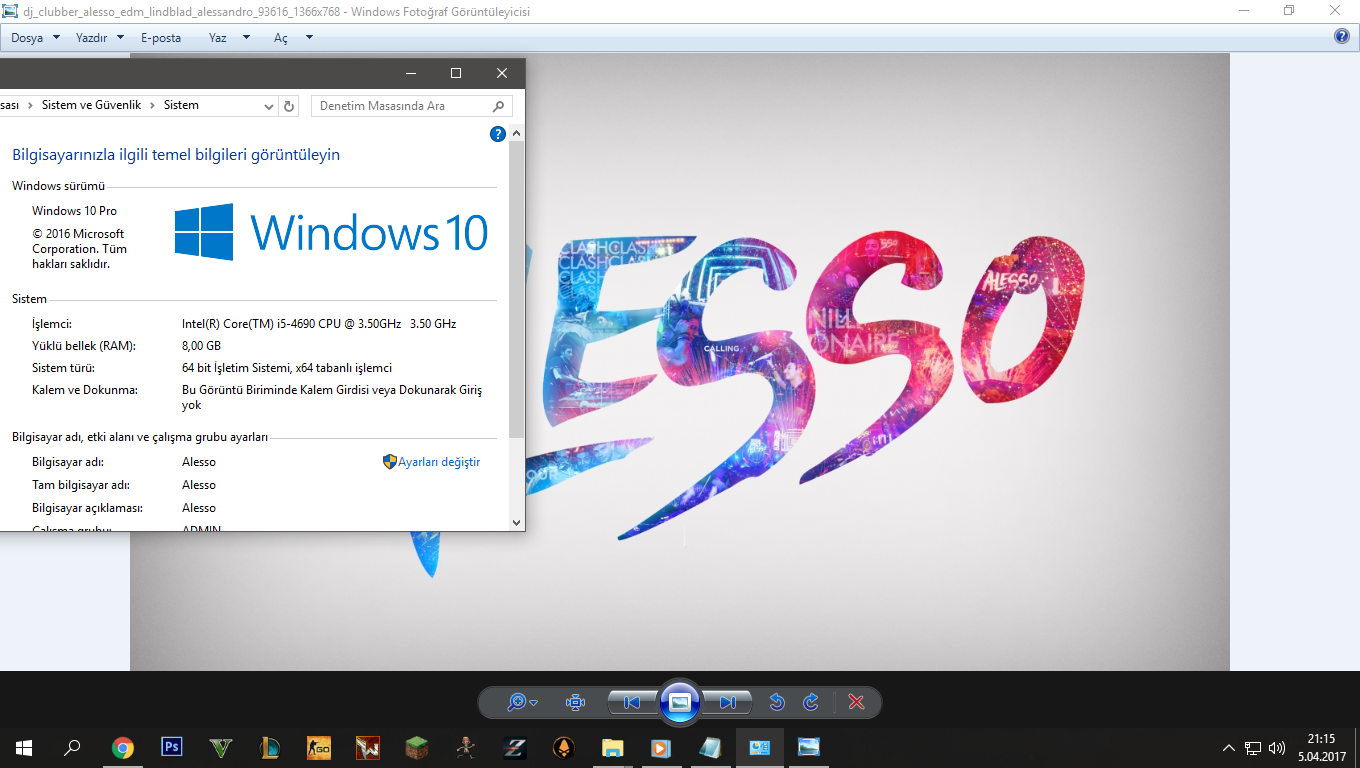Open network status in the system tray
The height and width of the screenshot is (768, 1360).
[1253, 748]
